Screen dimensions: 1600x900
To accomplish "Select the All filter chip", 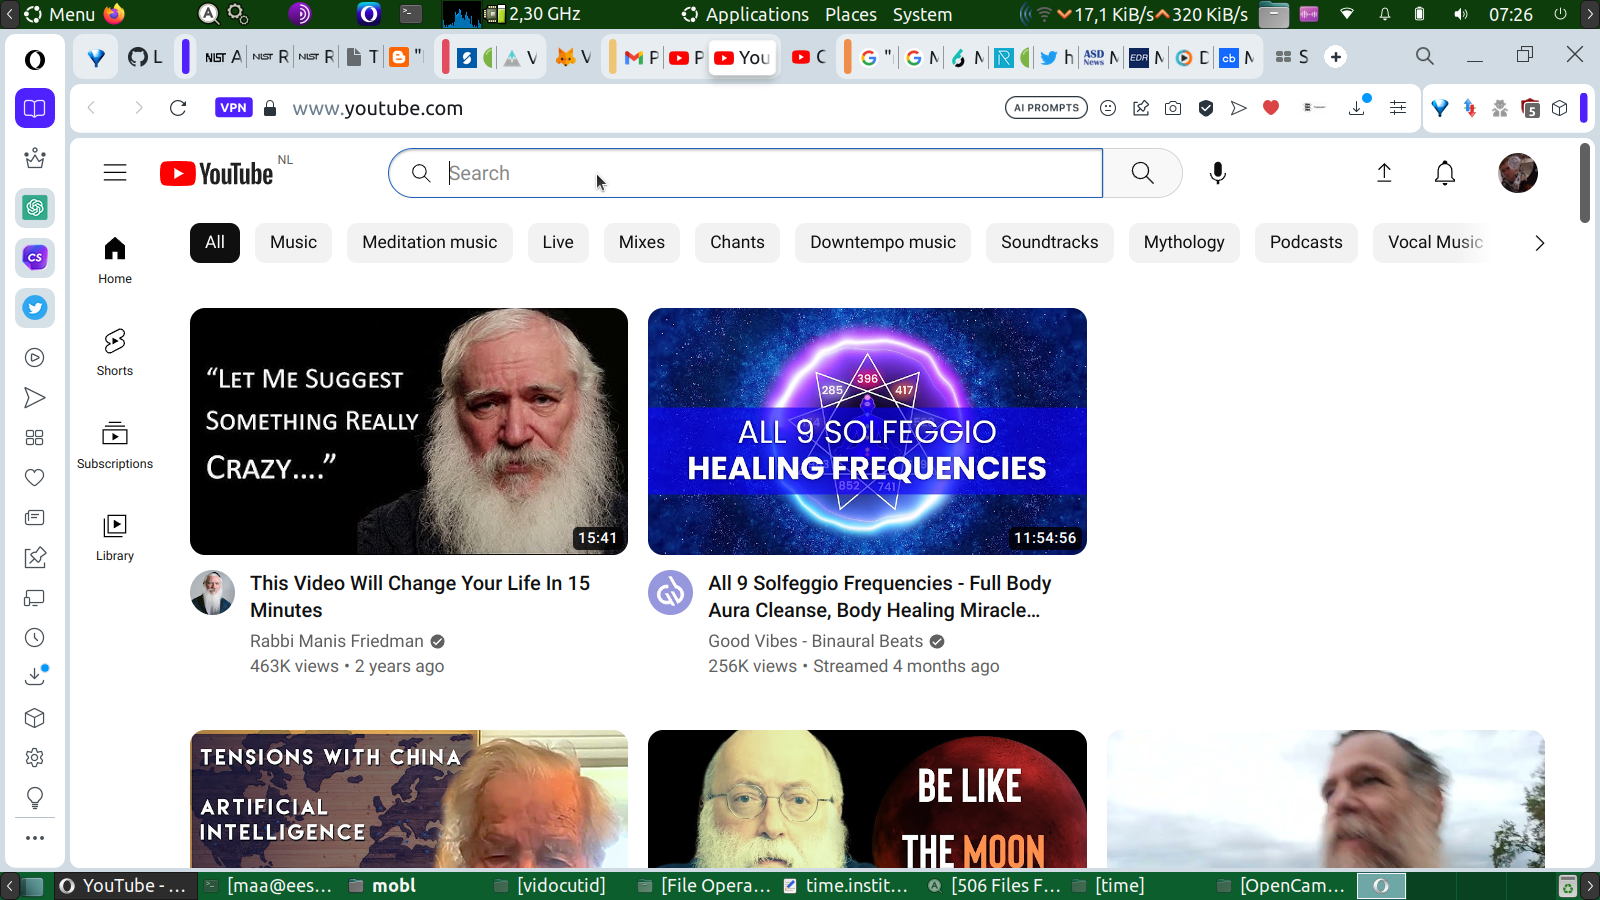I will point(215,243).
